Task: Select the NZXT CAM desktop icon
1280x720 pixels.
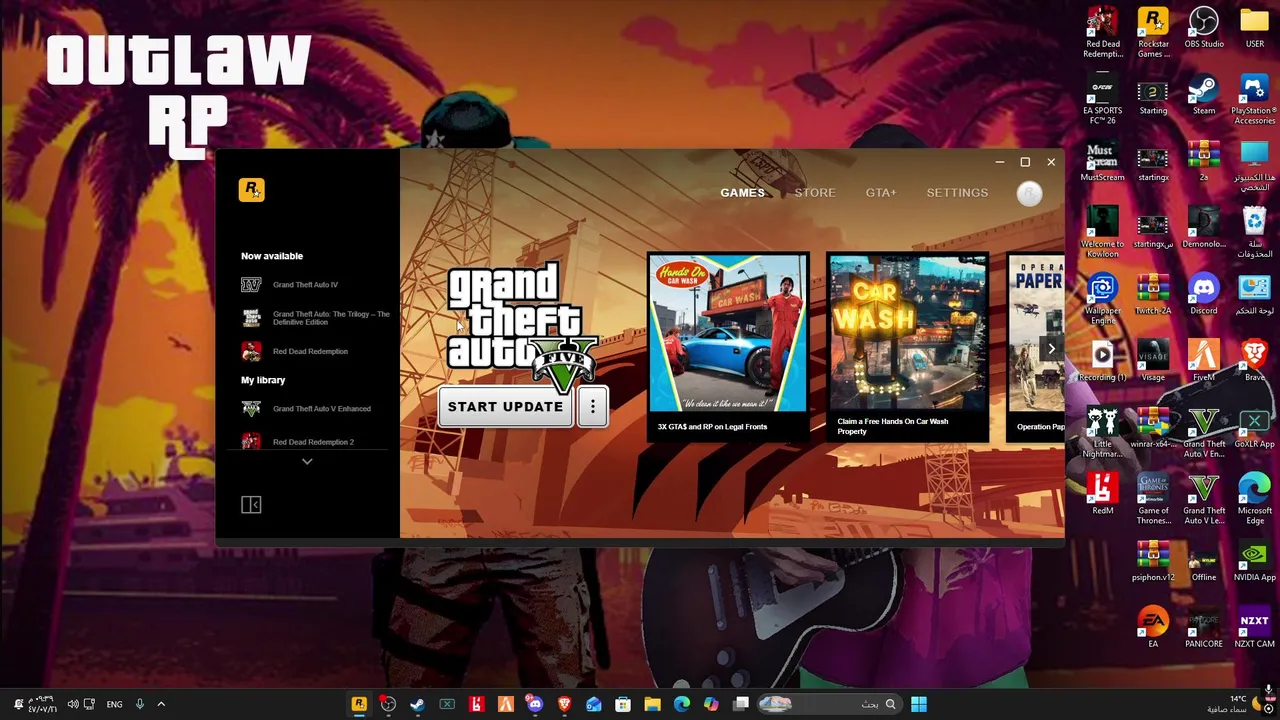Action: 1254,629
